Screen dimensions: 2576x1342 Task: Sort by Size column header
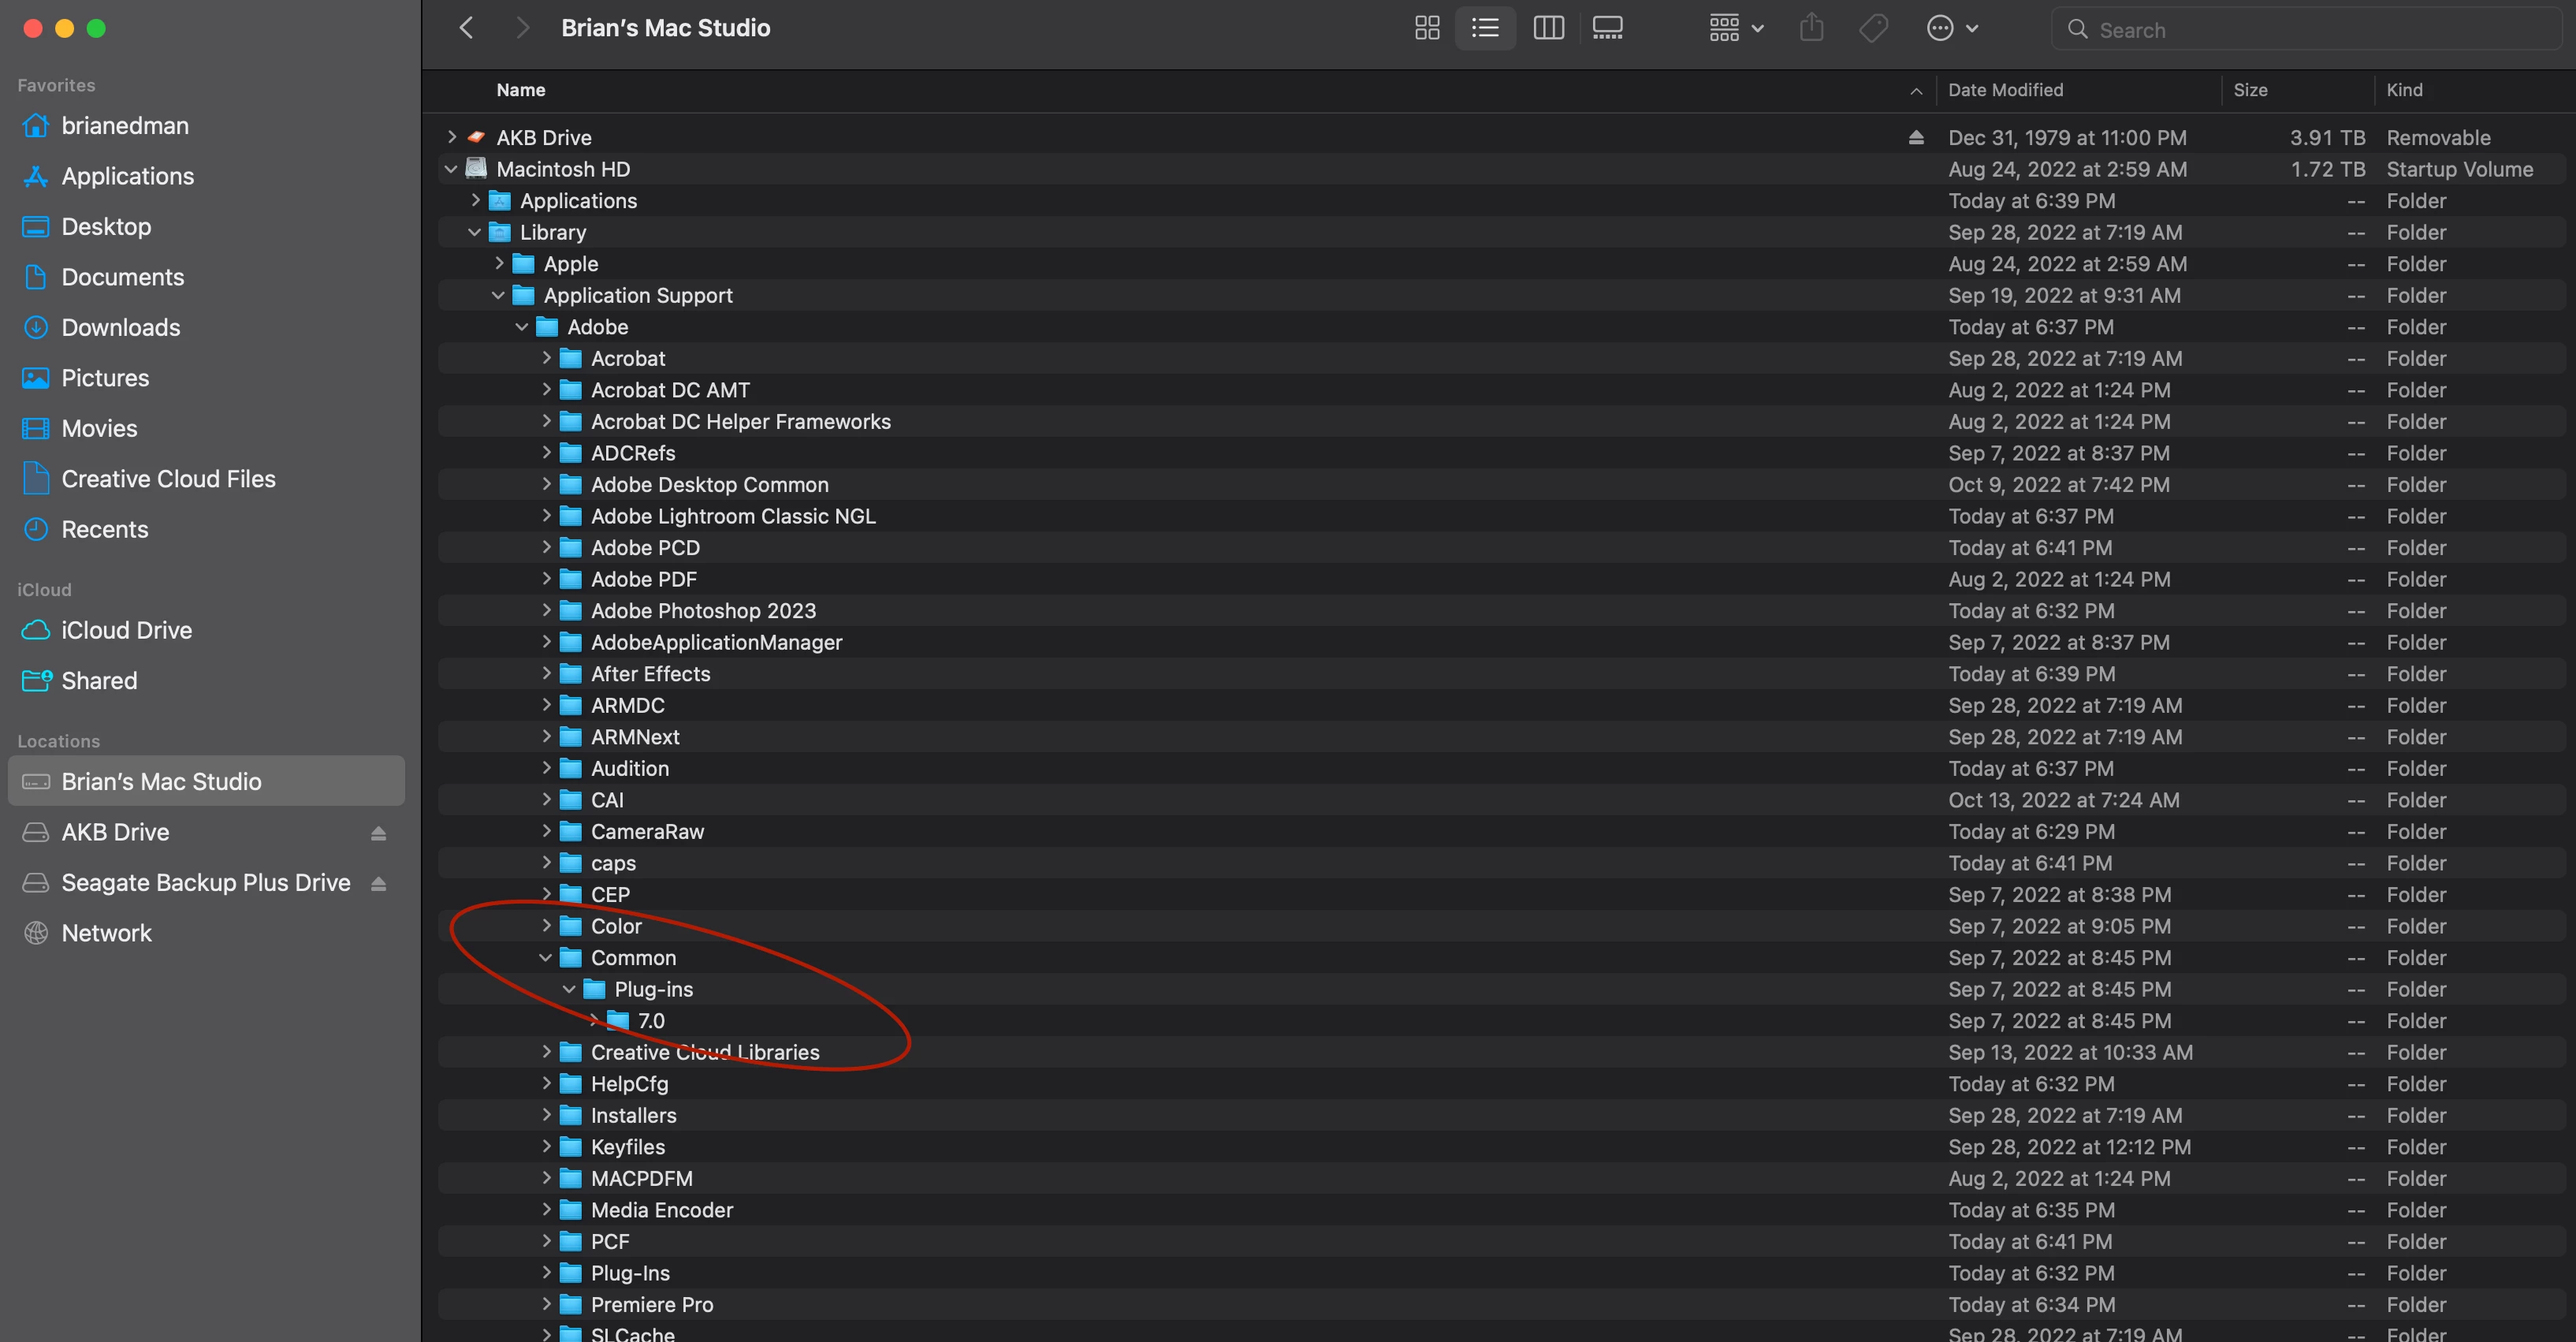pos(2250,90)
